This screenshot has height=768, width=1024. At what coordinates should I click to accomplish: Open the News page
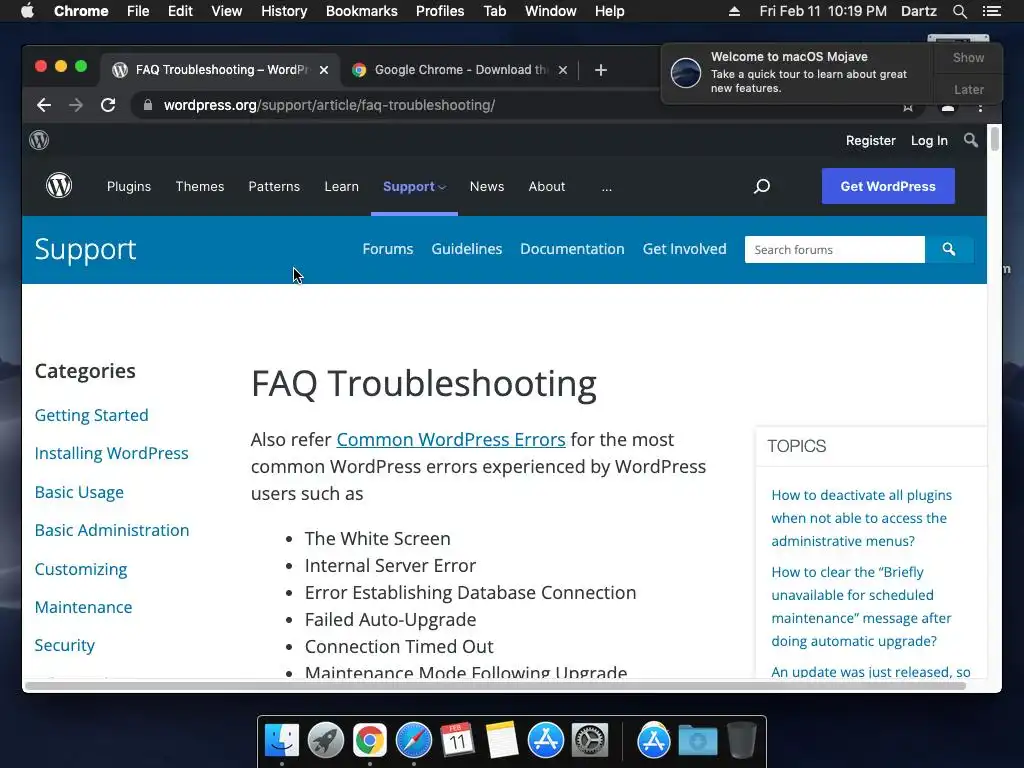pyautogui.click(x=487, y=187)
